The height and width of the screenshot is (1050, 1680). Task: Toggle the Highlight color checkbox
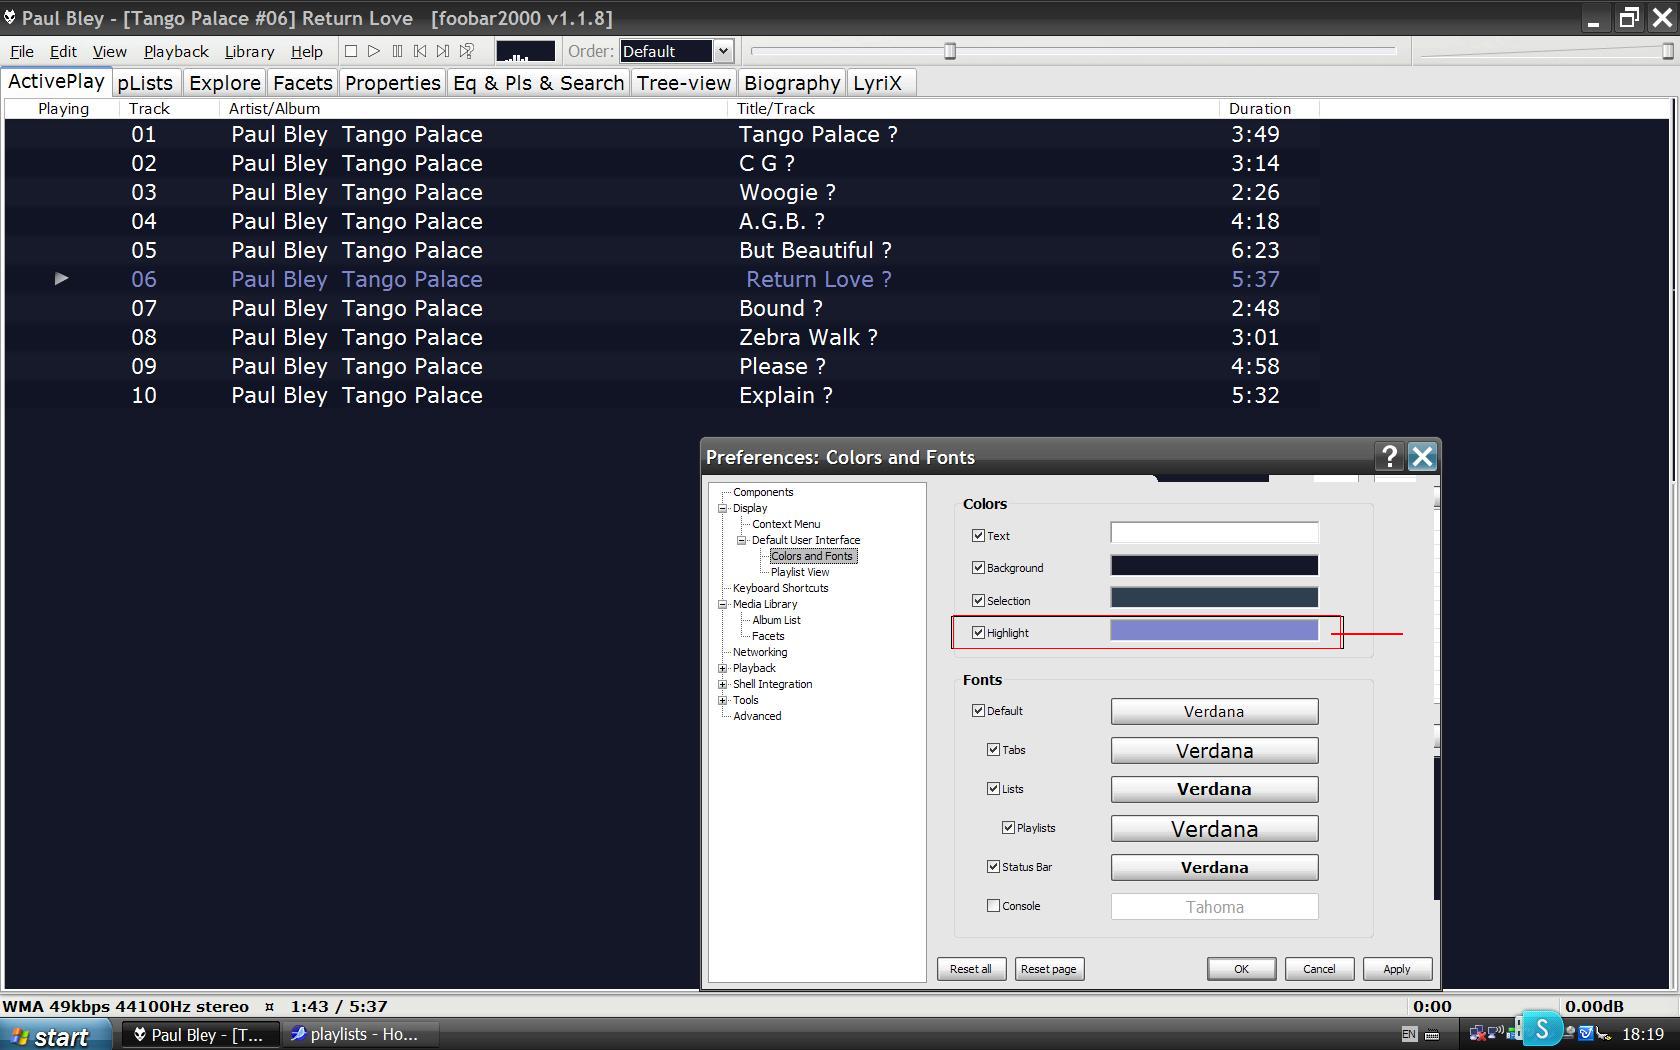[x=979, y=632]
